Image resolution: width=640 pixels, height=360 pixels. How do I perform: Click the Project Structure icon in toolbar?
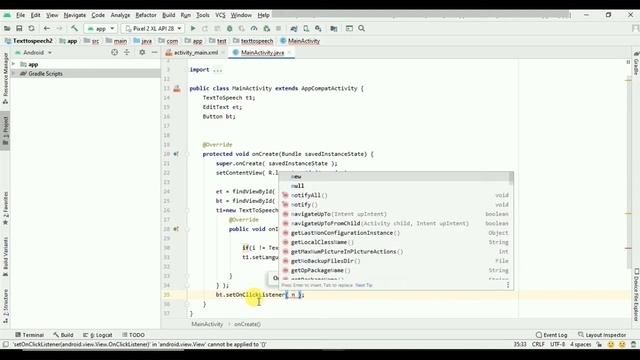(334, 29)
